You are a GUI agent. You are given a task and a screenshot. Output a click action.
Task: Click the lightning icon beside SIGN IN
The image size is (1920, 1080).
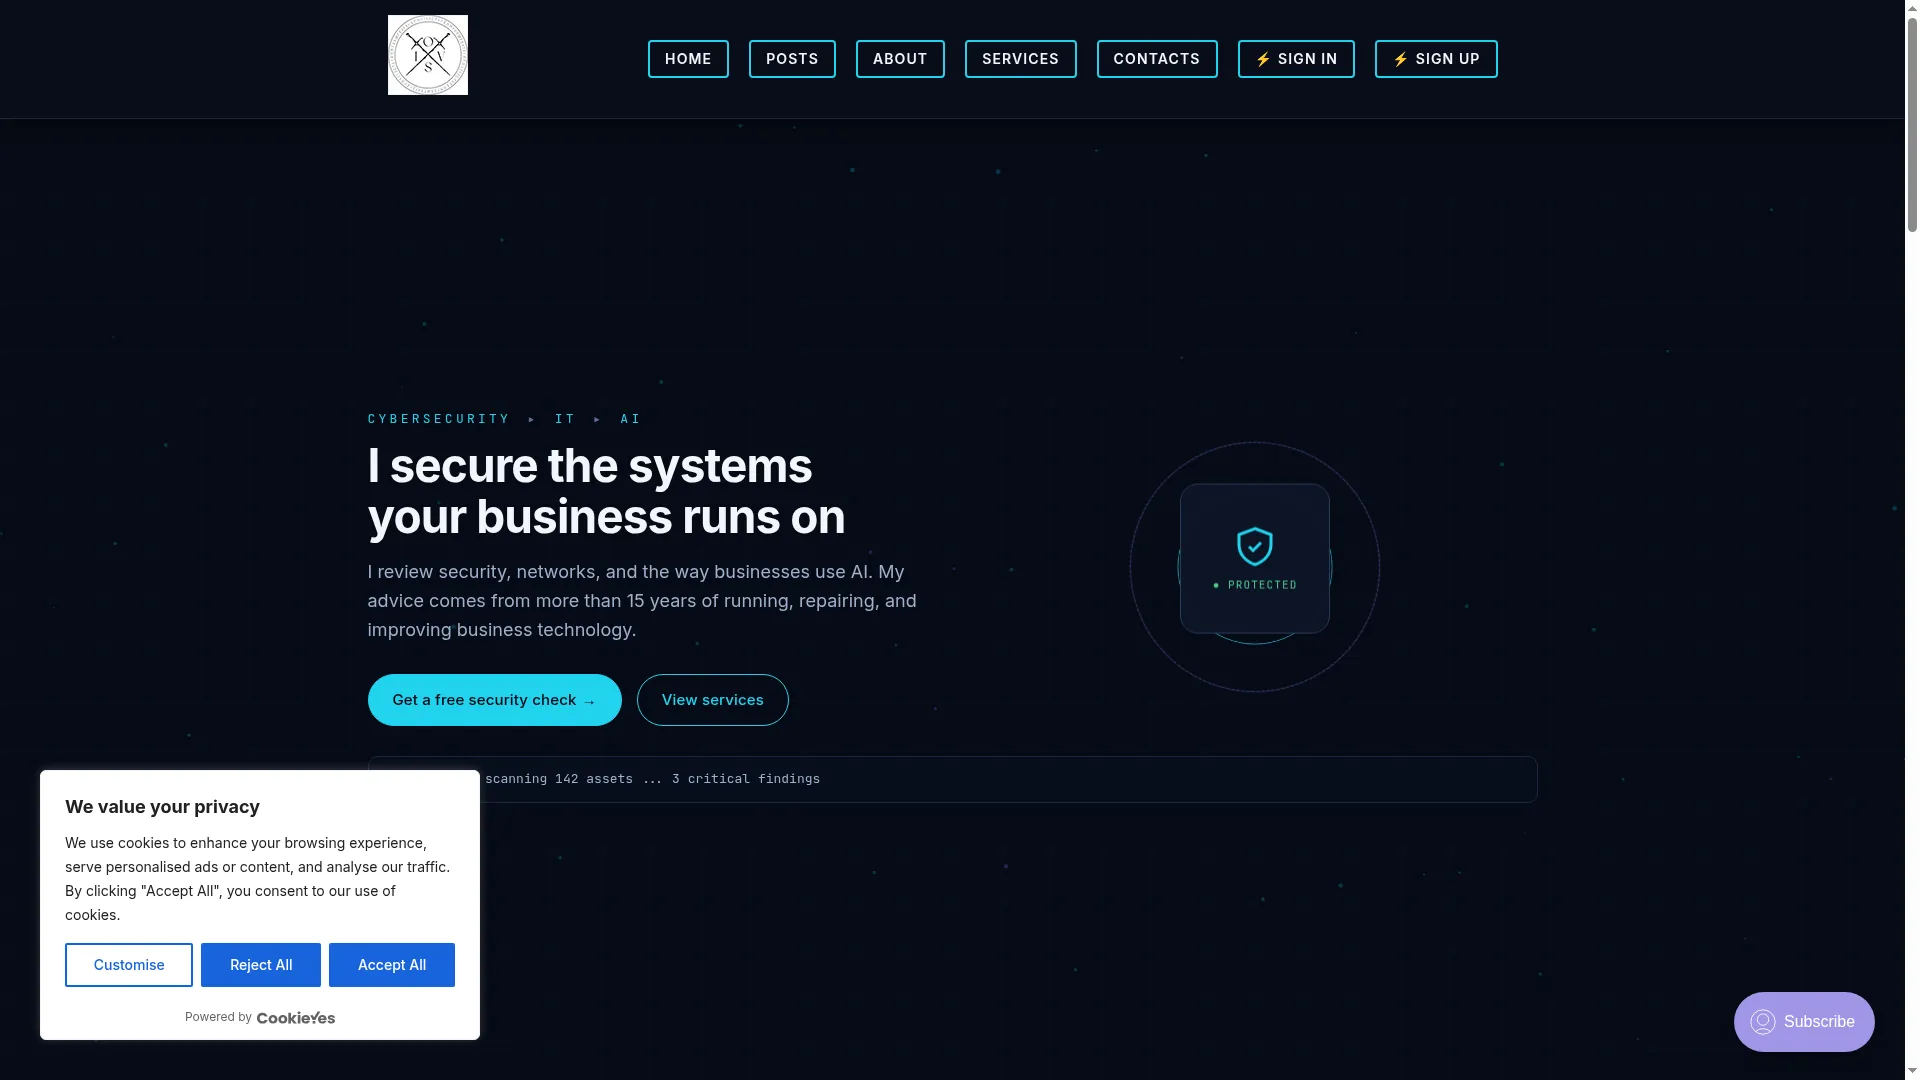coord(1263,60)
